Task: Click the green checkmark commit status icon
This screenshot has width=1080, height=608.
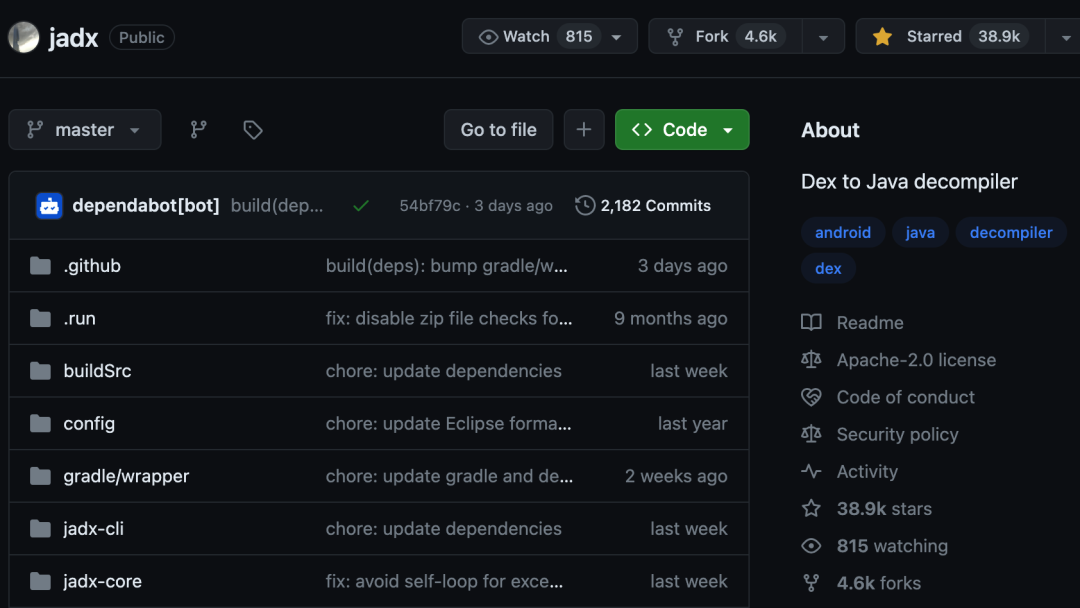Action: (361, 205)
